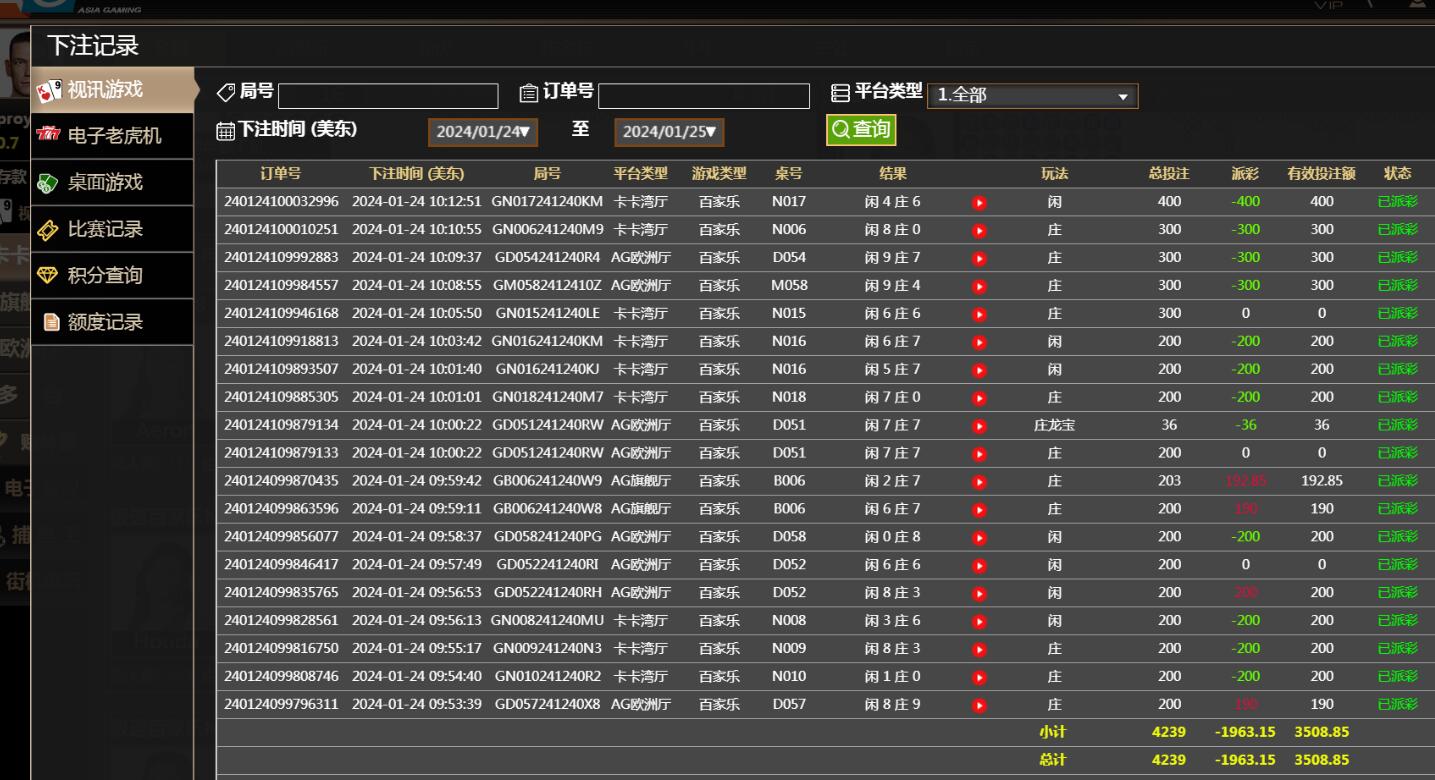Open start date picker 2024/01/24
This screenshot has height=780, width=1435.
click(x=483, y=132)
